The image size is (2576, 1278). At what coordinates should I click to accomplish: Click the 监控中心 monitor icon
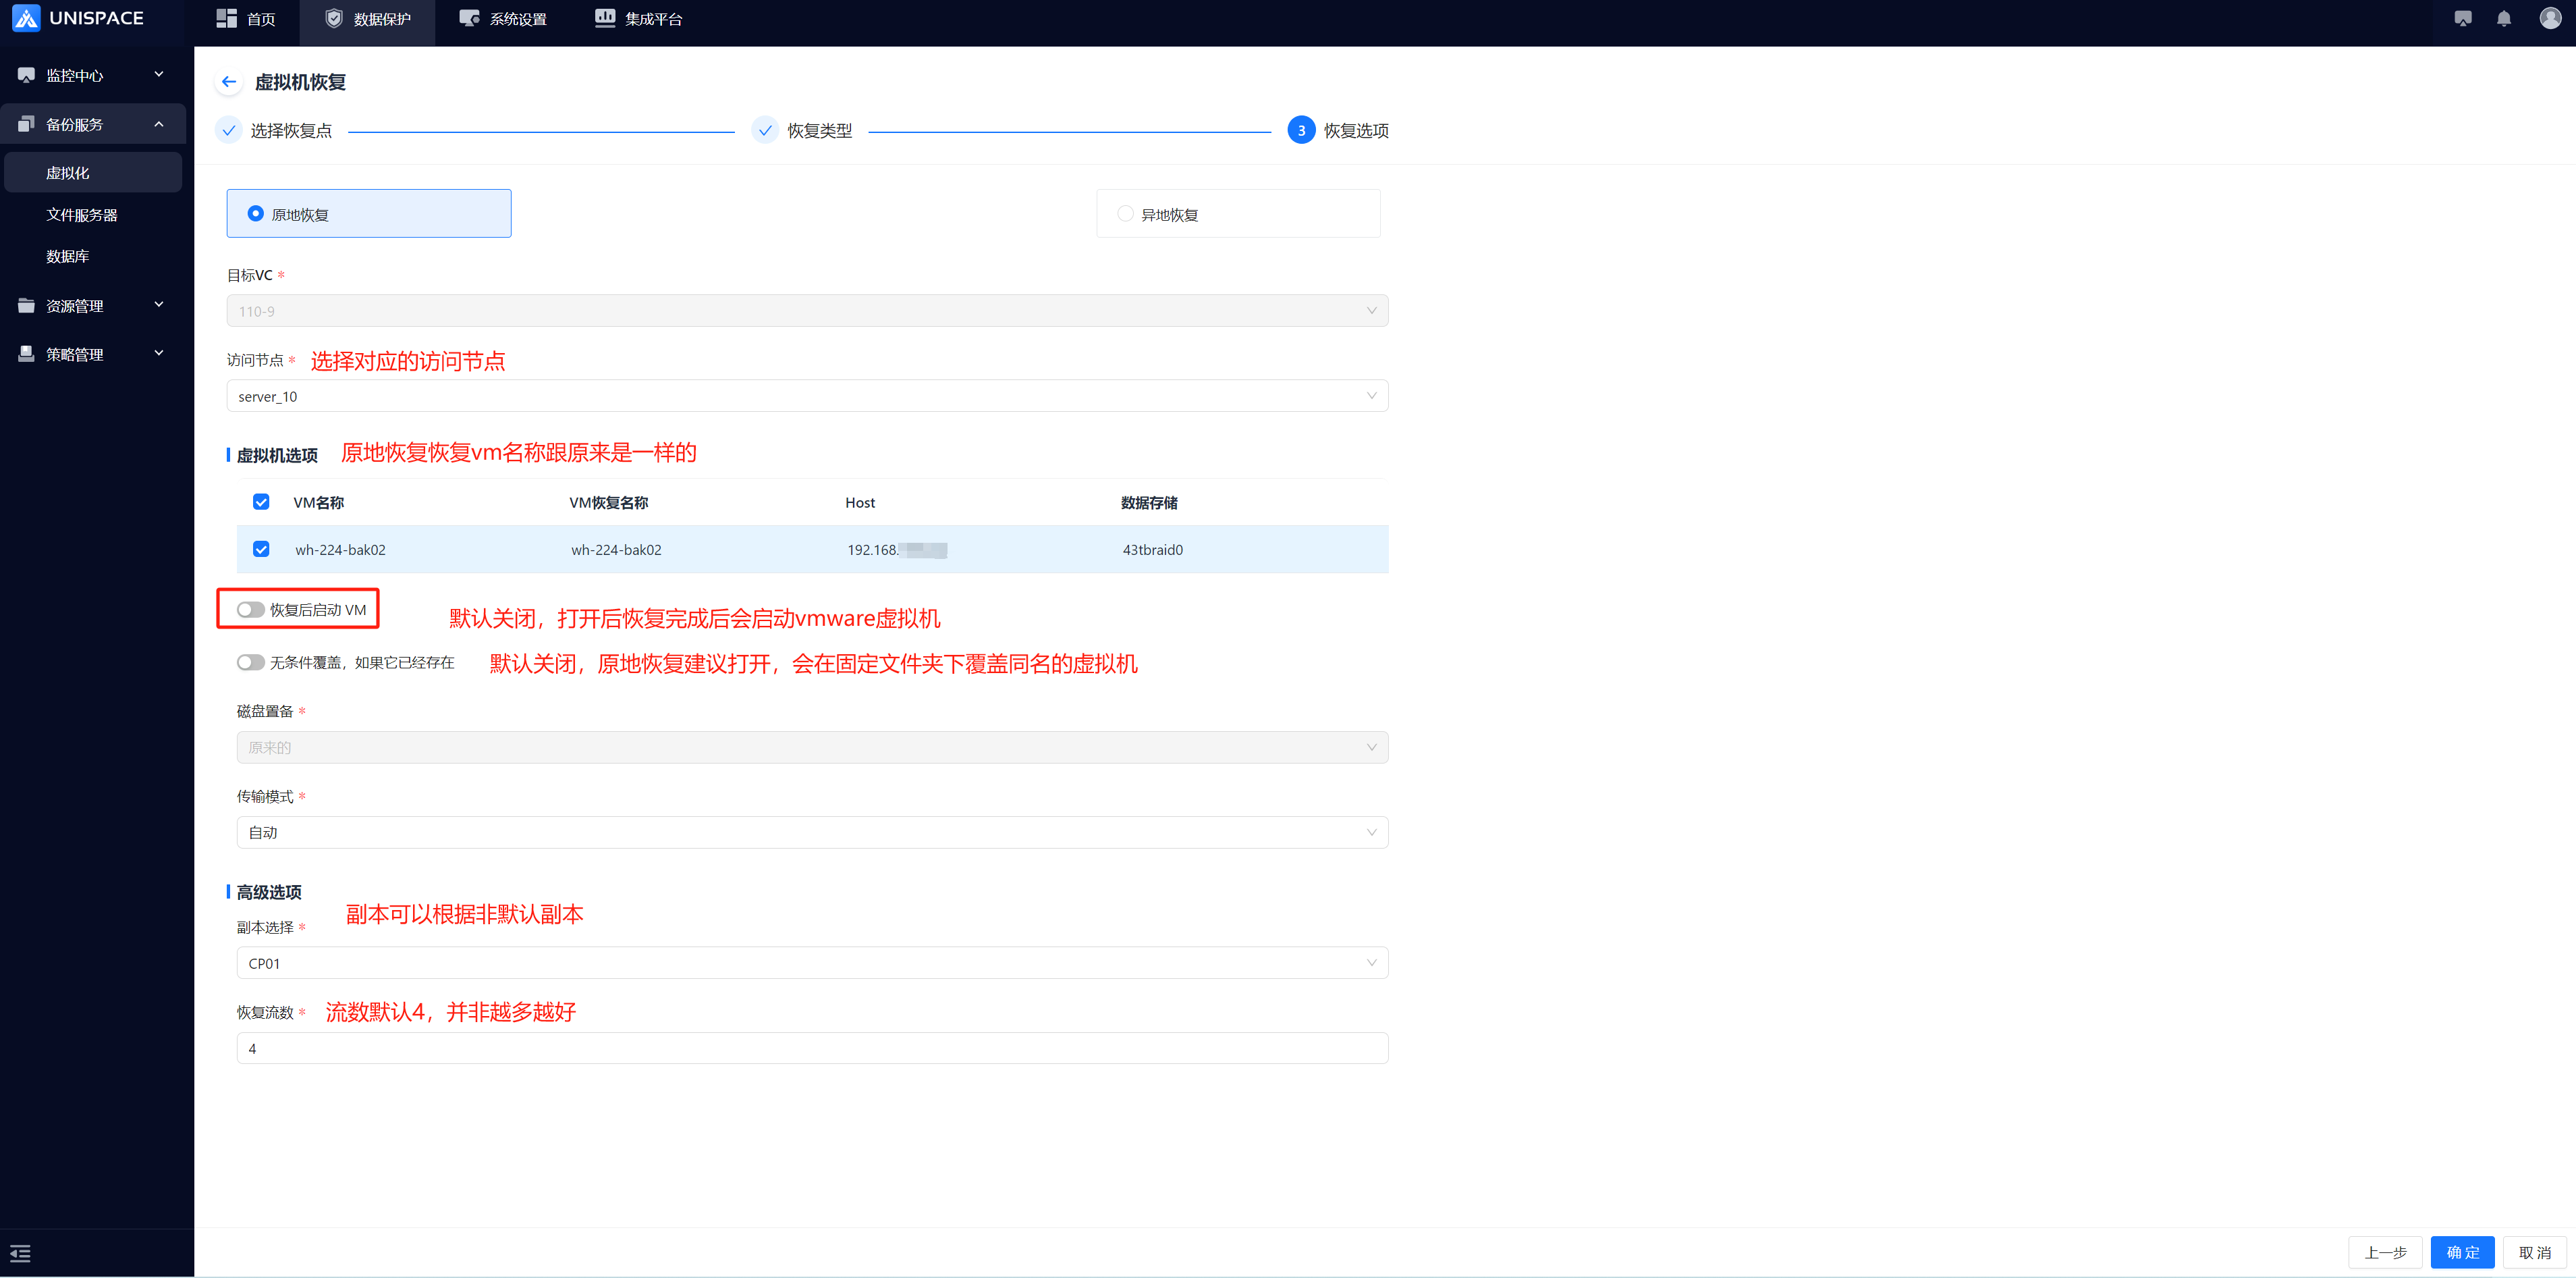click(27, 75)
